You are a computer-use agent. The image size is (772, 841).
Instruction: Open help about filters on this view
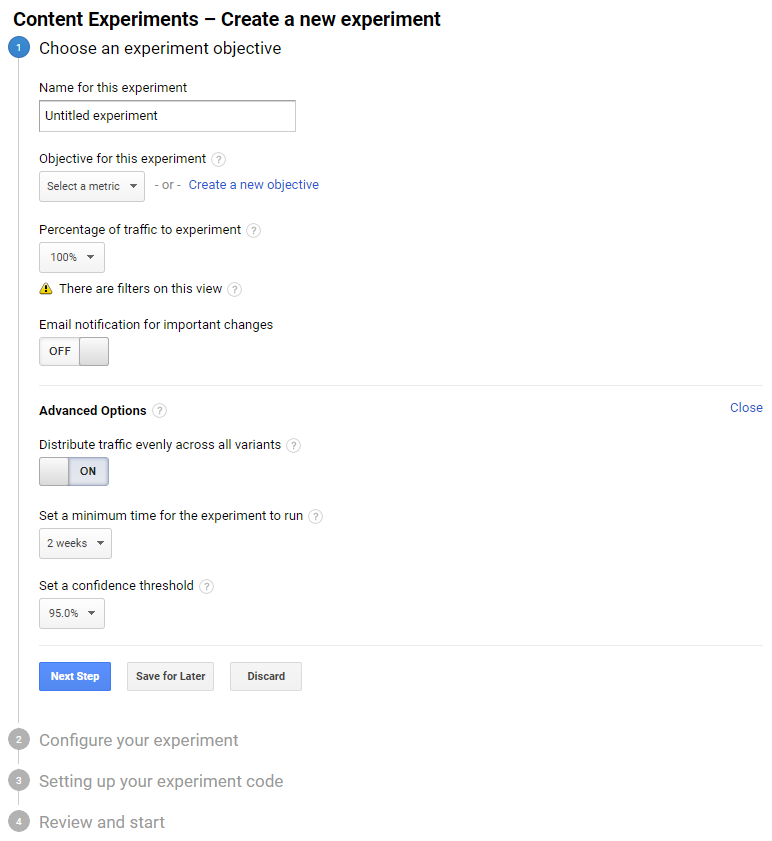click(234, 287)
